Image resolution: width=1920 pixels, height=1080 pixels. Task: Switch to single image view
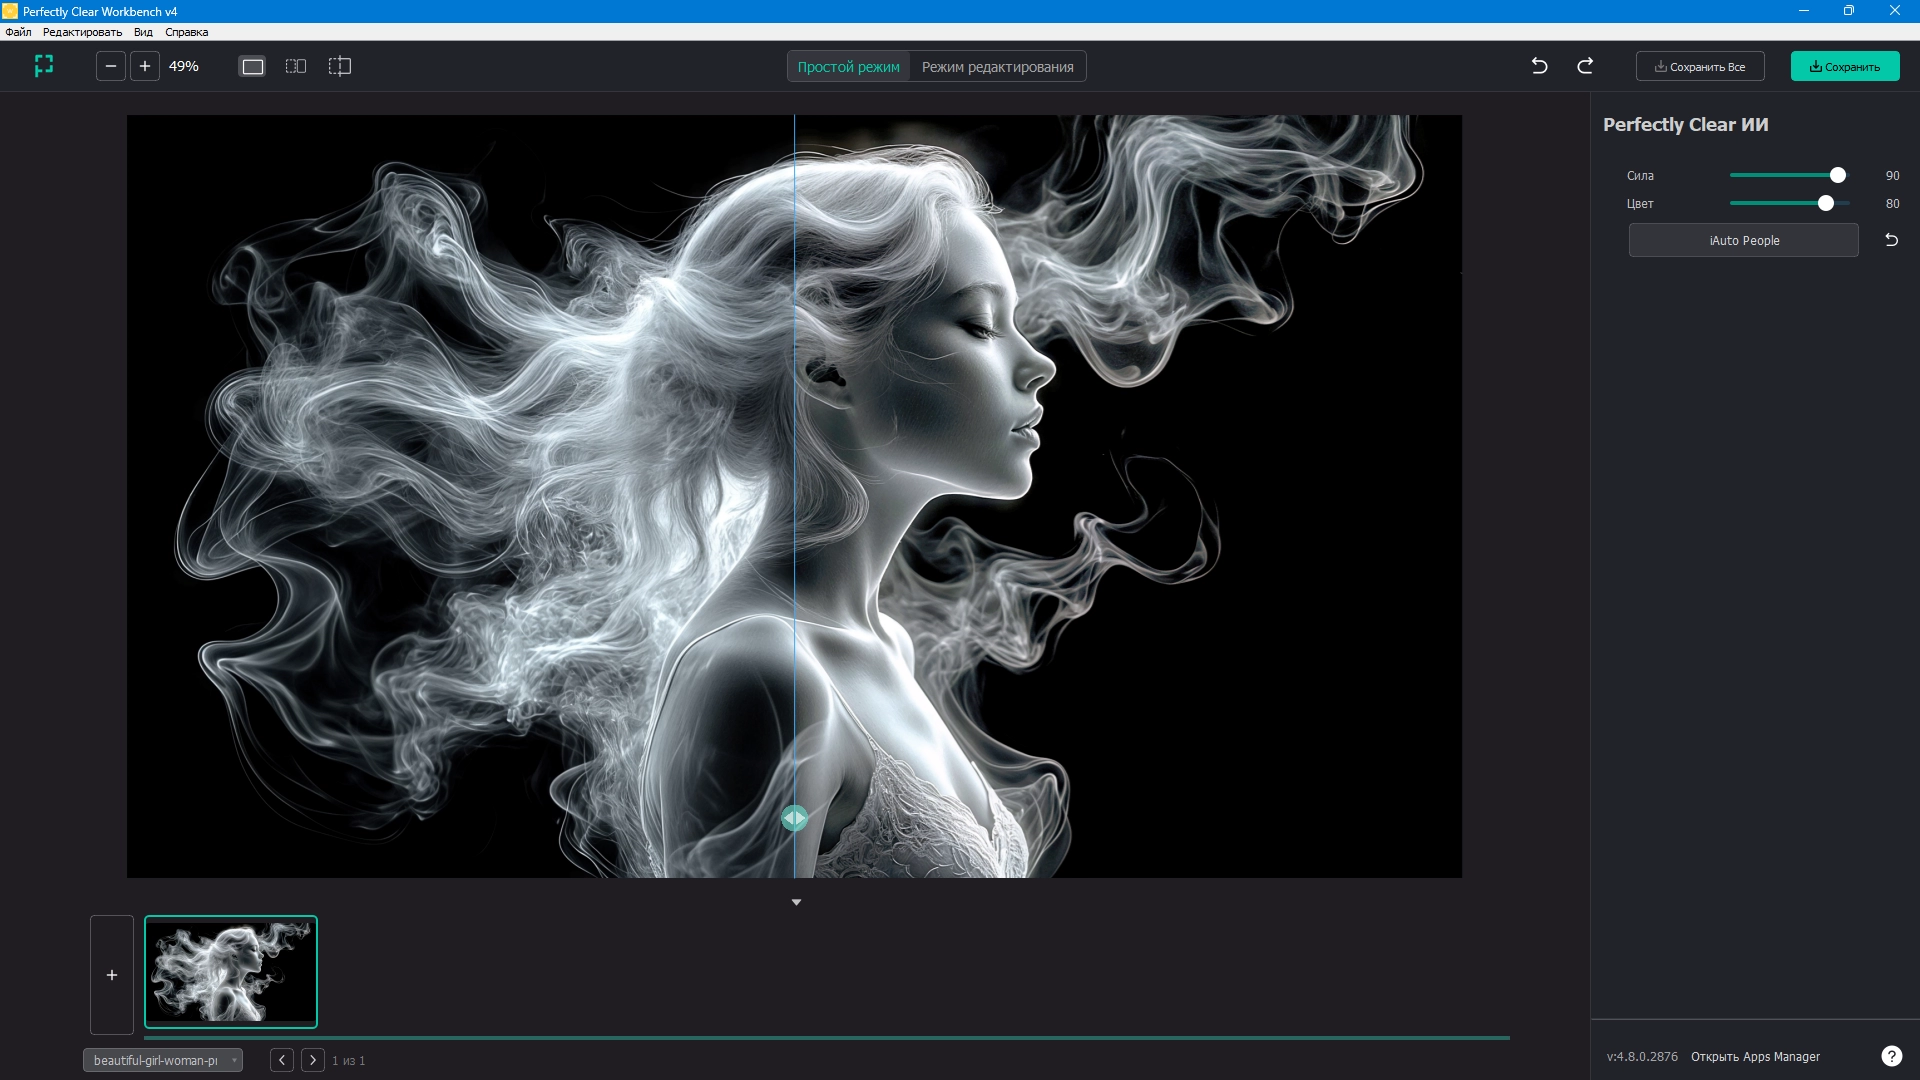pos(253,66)
